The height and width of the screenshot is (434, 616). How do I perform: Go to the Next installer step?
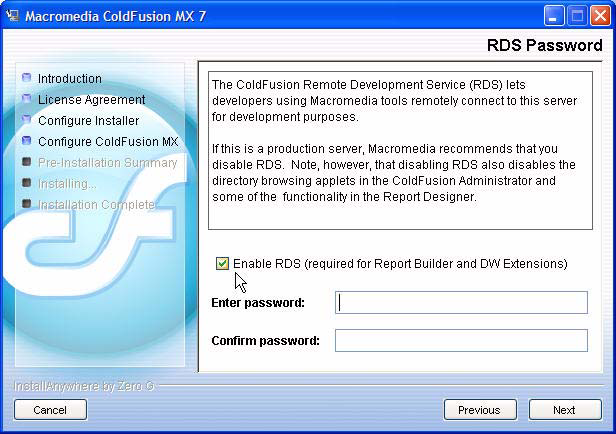(565, 410)
